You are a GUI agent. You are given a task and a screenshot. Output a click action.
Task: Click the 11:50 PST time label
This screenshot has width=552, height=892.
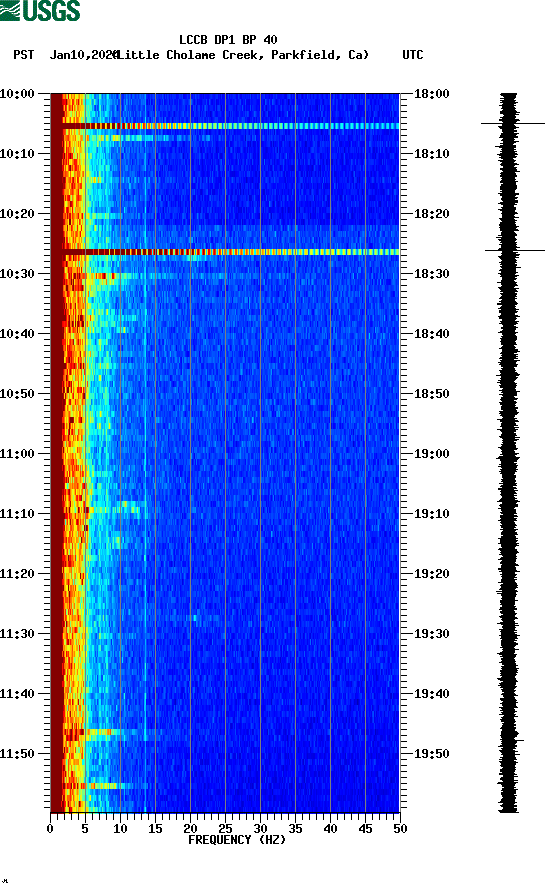click(17, 754)
